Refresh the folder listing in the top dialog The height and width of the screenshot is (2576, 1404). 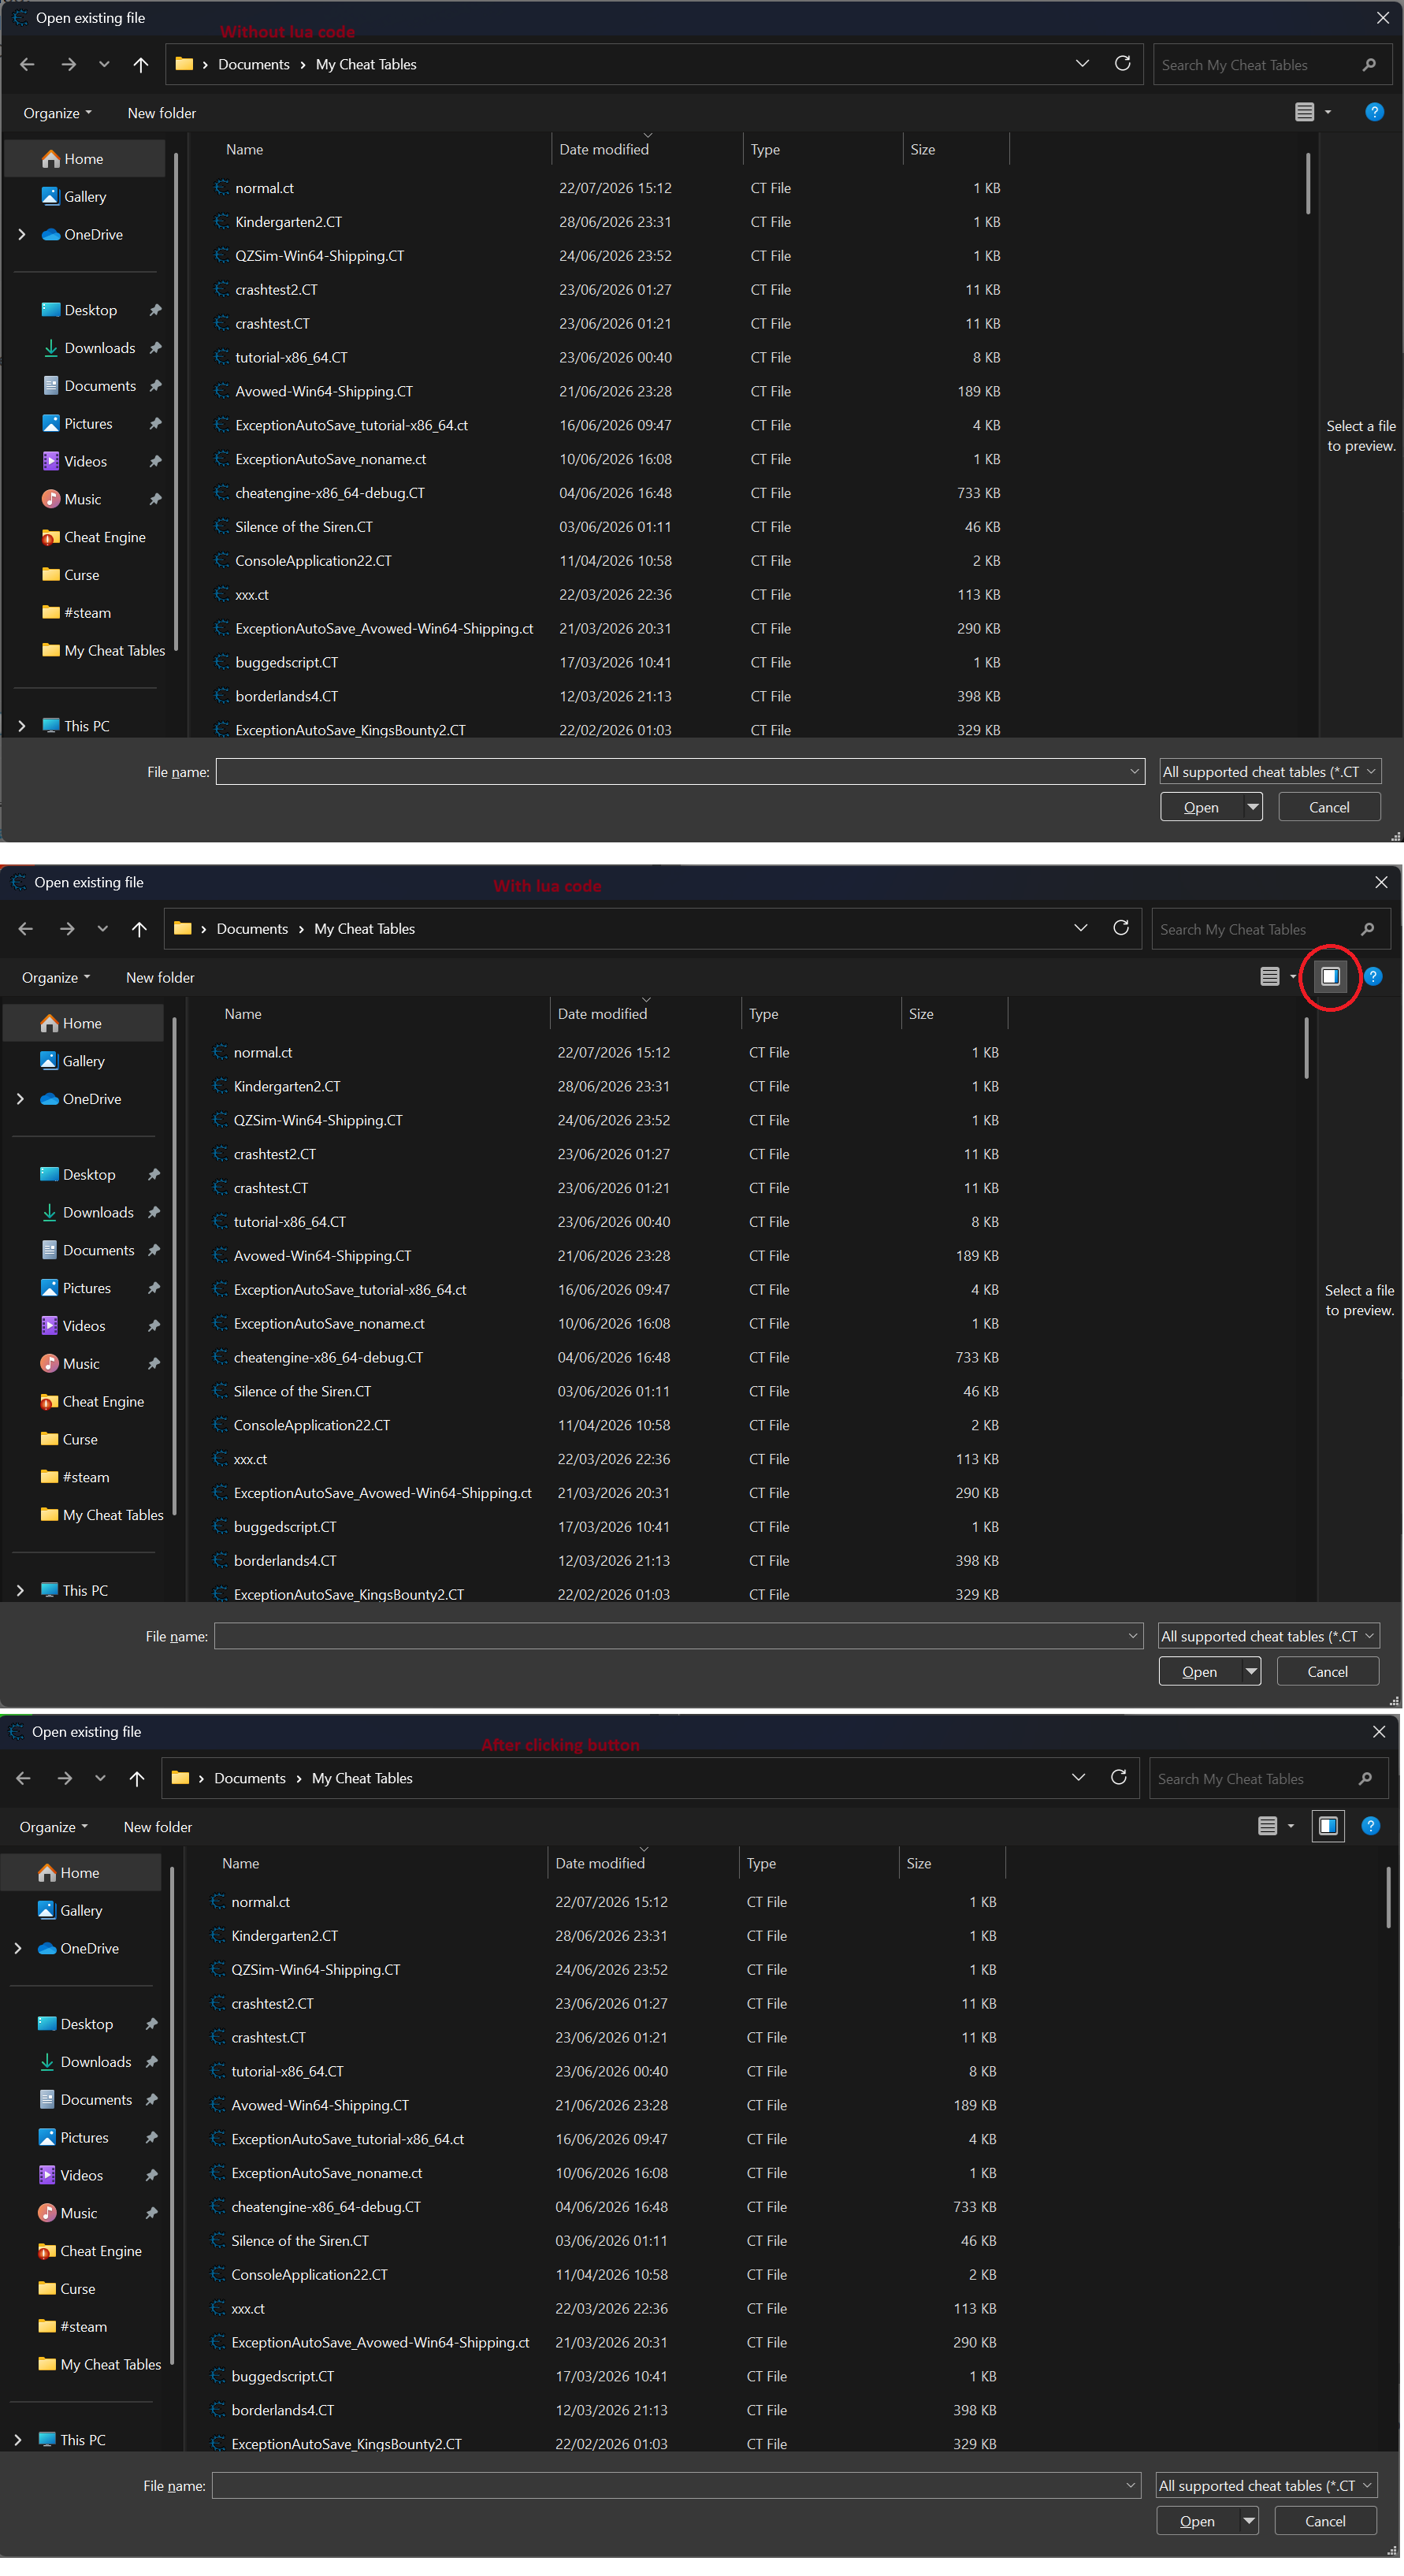coord(1122,64)
